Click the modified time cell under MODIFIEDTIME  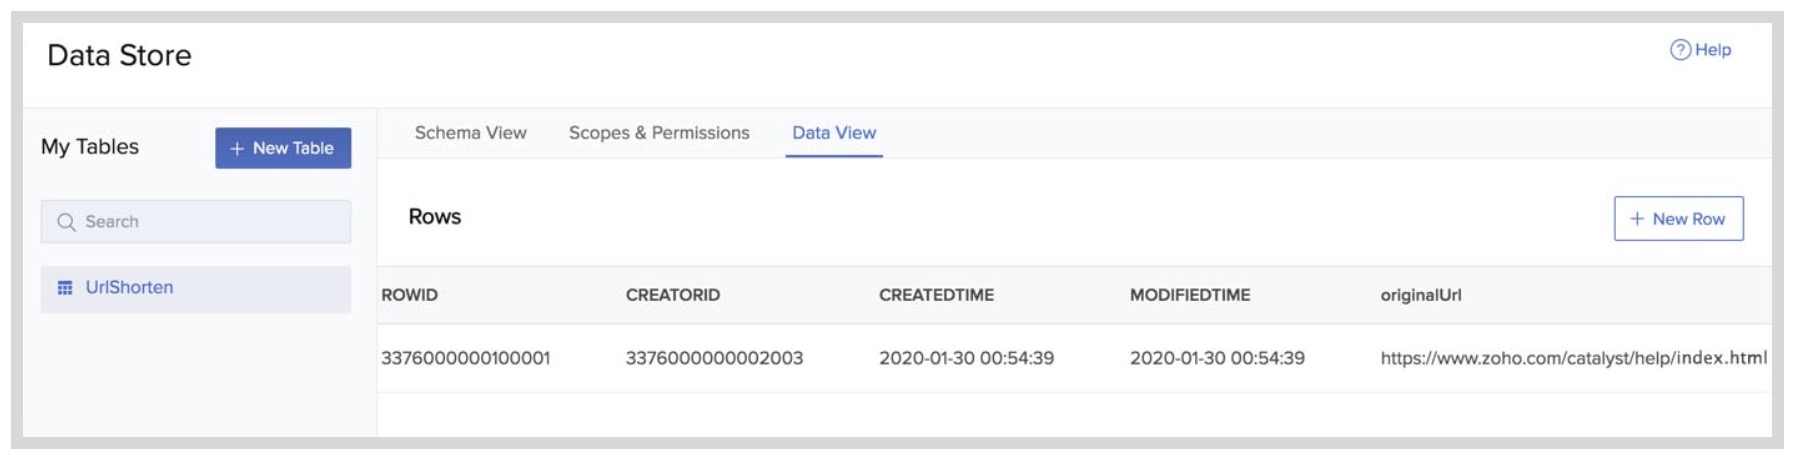[x=1217, y=358]
